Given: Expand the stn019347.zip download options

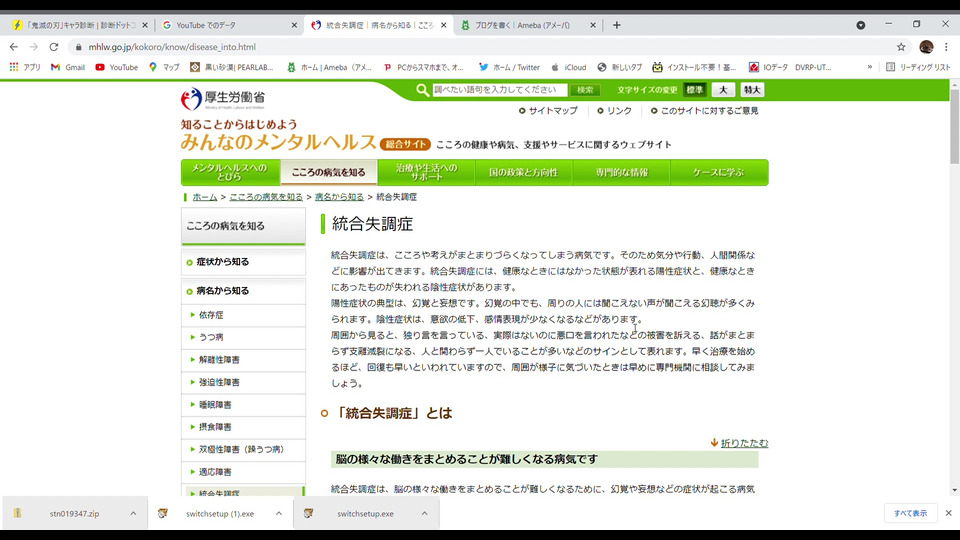Looking at the screenshot, I should click(133, 514).
